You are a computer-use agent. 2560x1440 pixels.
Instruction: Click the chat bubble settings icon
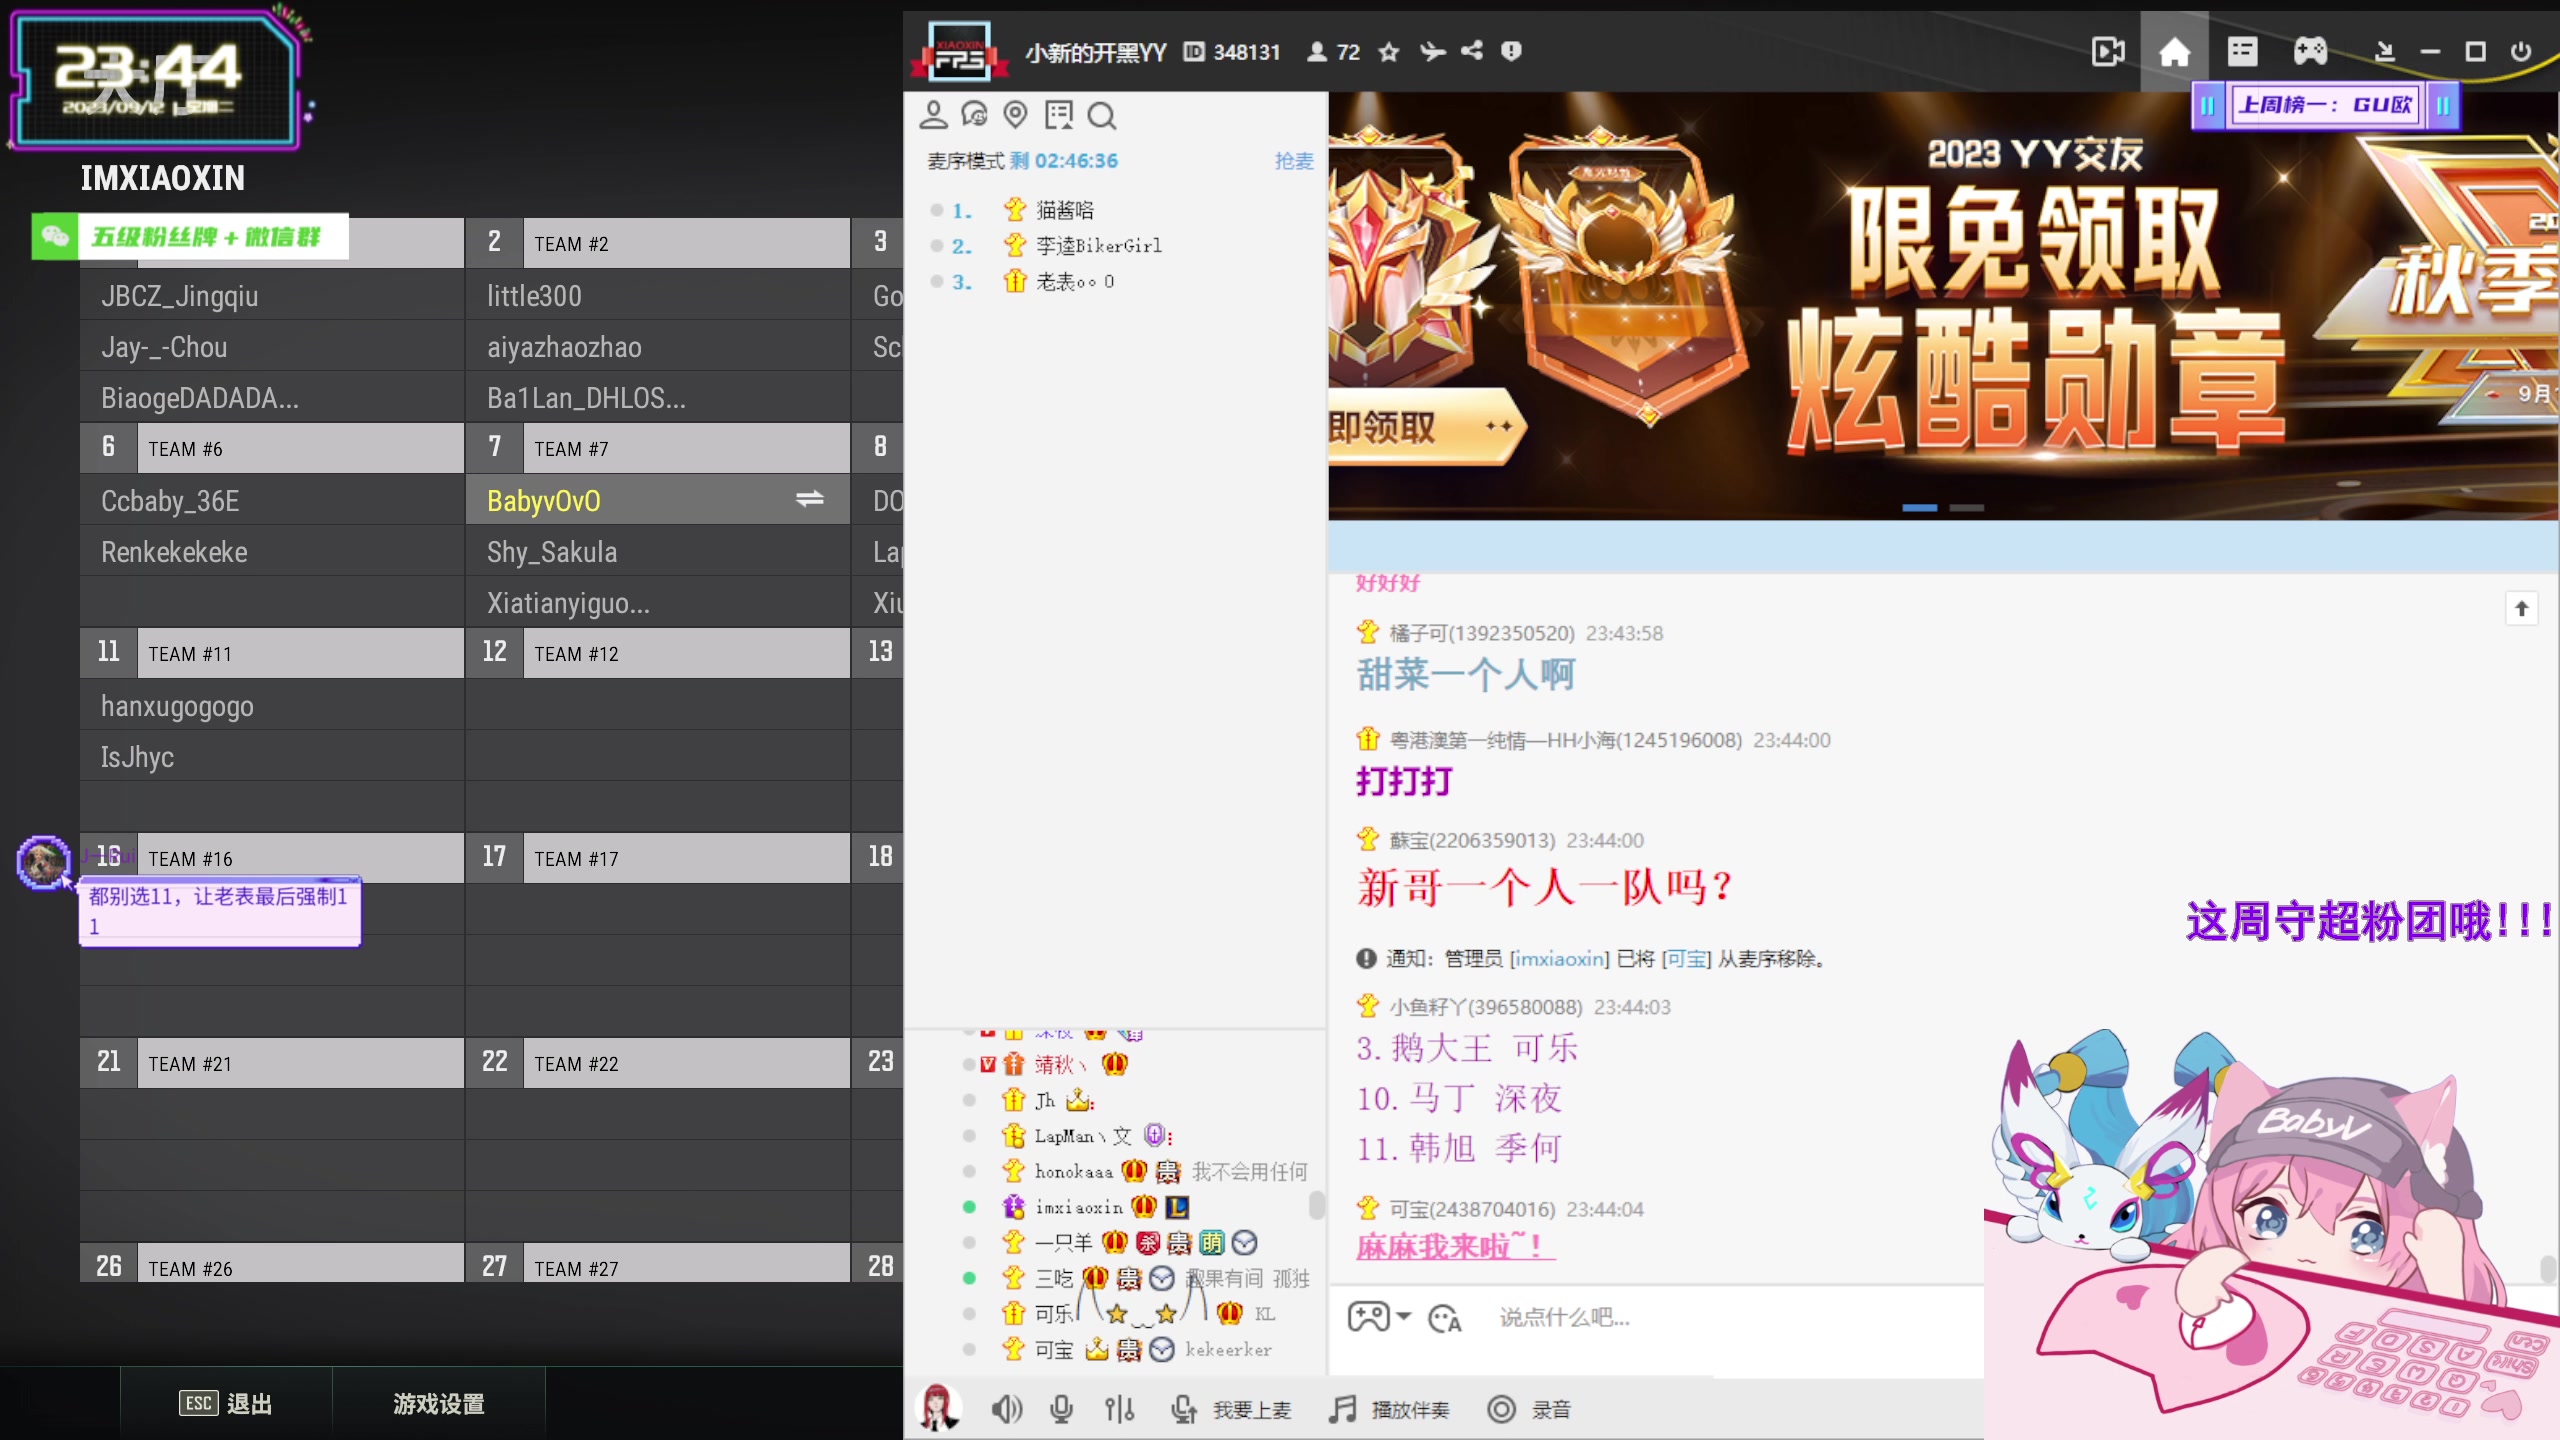point(975,114)
